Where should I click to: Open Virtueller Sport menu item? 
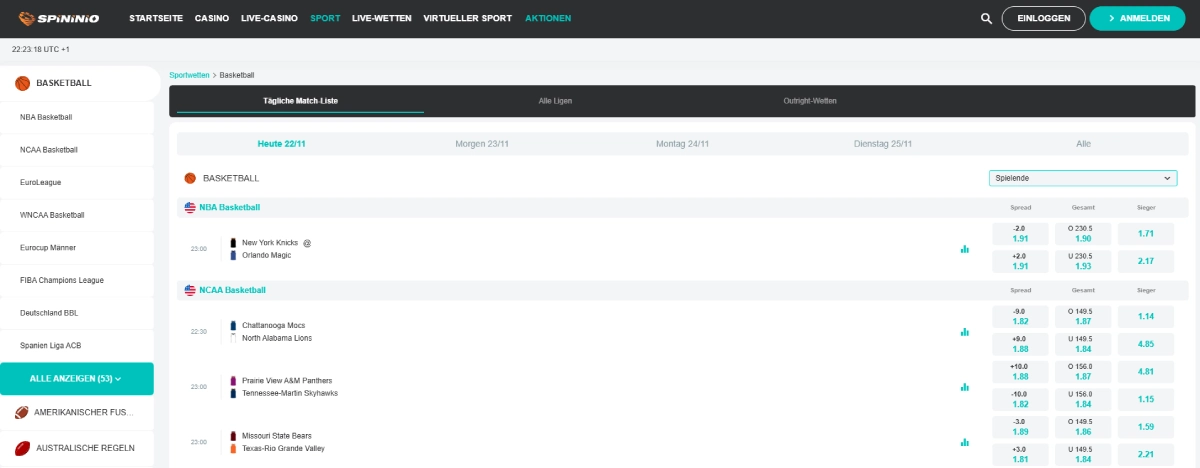[x=468, y=18]
